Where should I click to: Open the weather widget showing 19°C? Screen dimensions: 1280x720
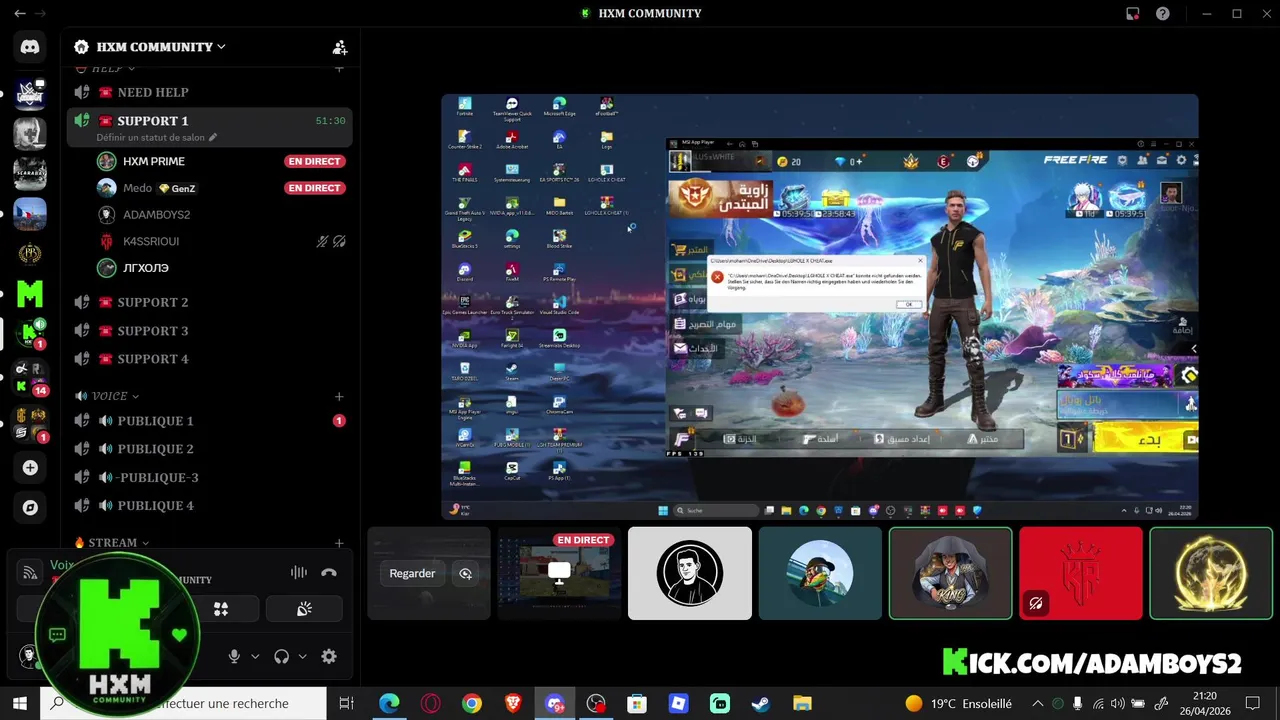[x=958, y=704]
